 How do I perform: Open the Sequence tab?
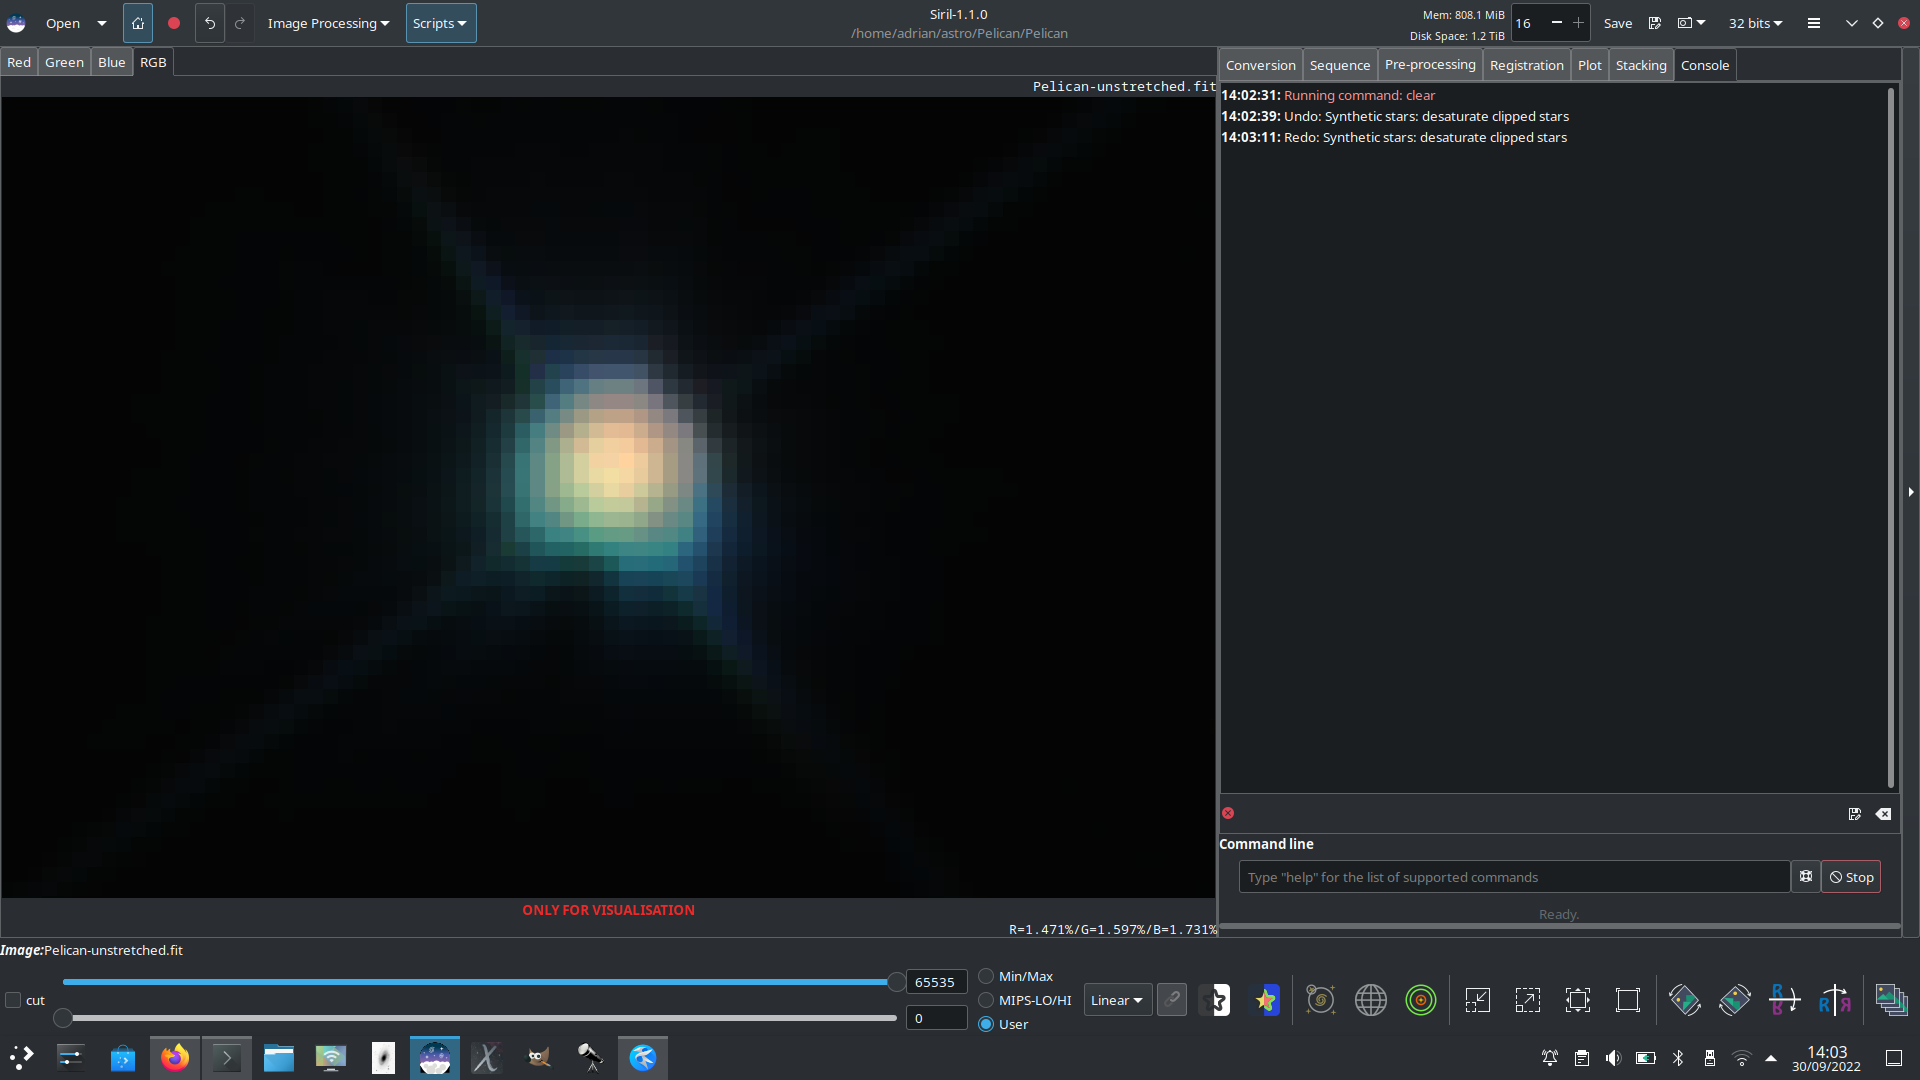pyautogui.click(x=1340, y=65)
